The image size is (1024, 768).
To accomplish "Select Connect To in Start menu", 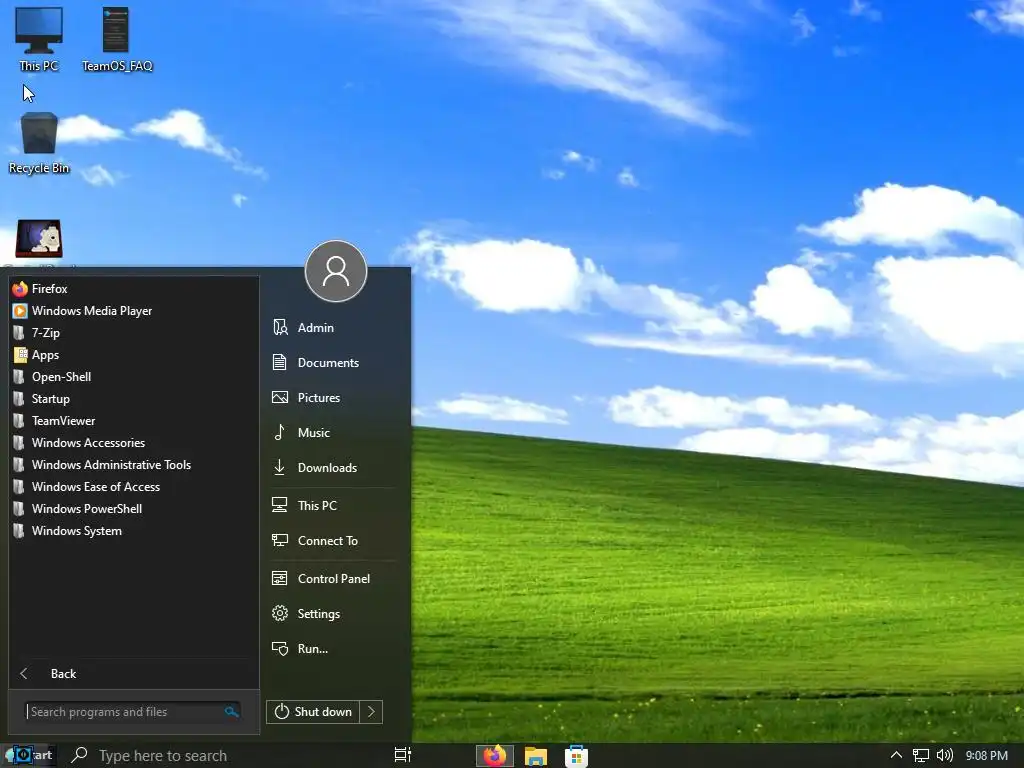I will pos(334,541).
